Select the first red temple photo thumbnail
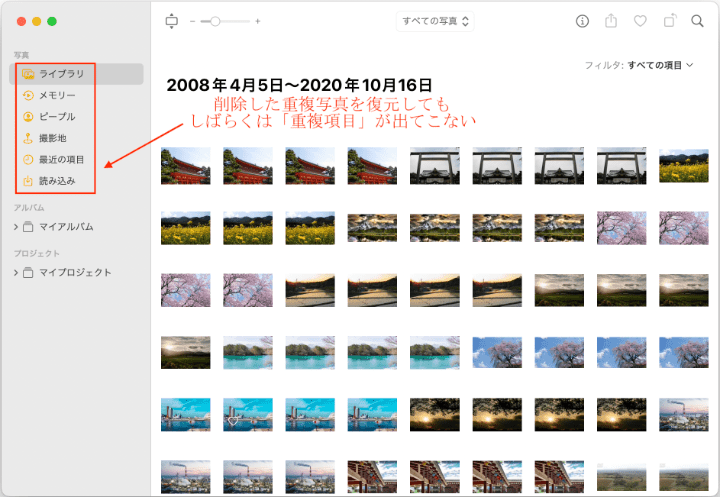The width and height of the screenshot is (720, 497). [x=186, y=166]
